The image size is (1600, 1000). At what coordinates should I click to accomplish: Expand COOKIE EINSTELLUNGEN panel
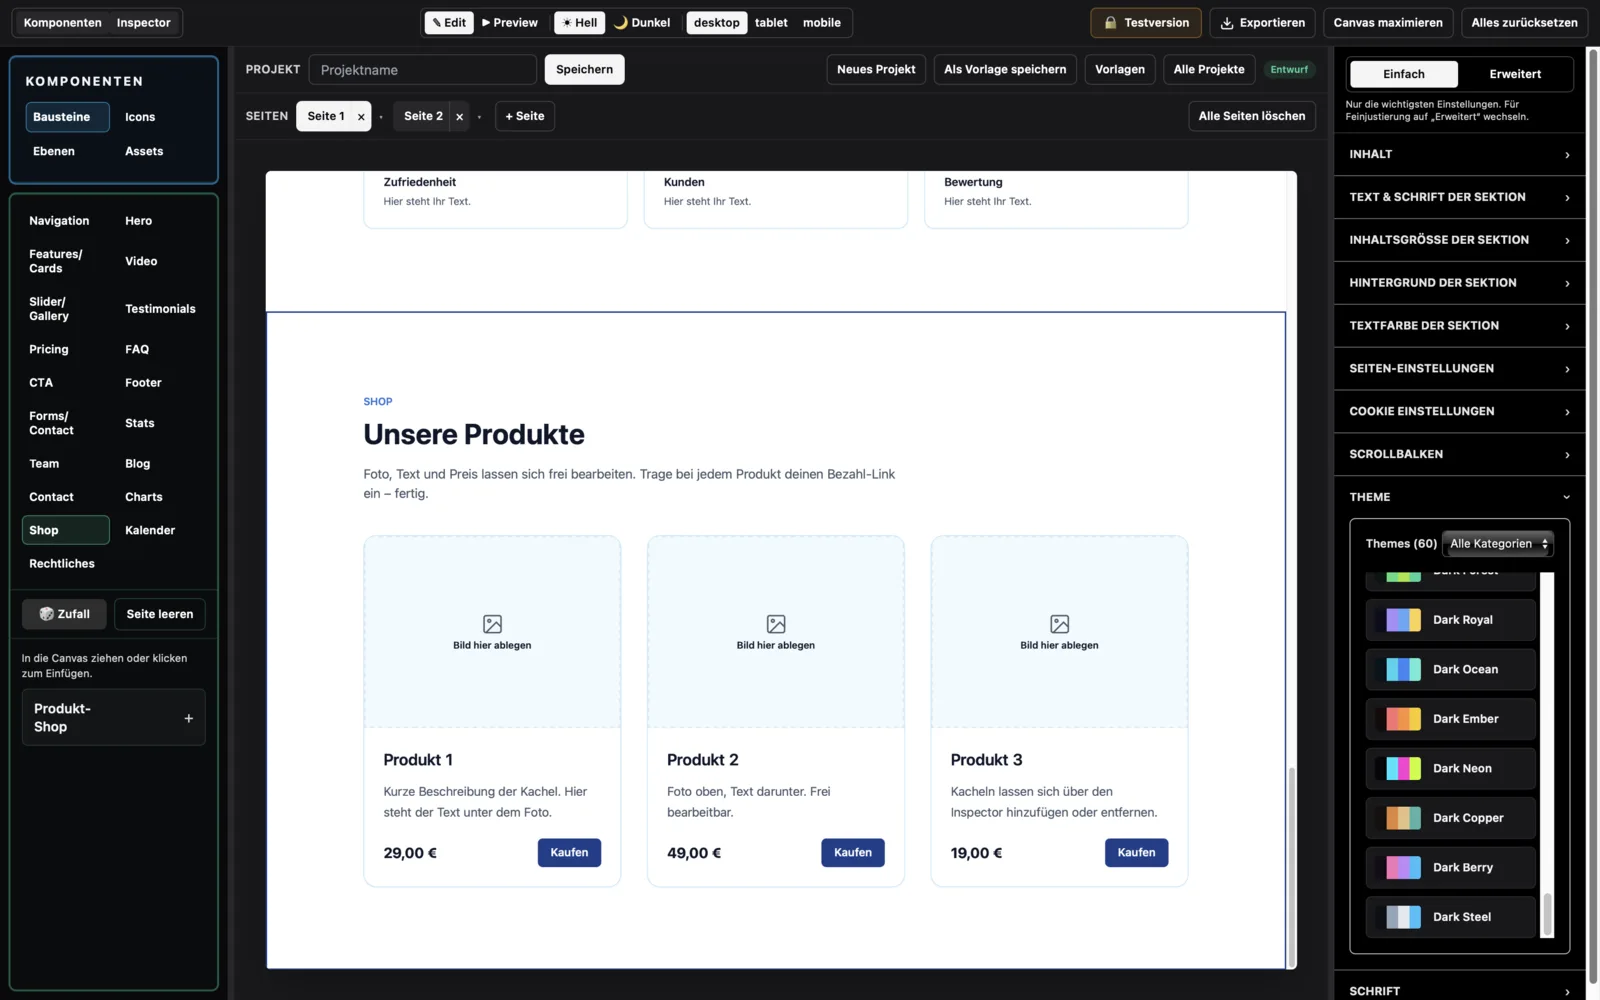click(x=1459, y=411)
